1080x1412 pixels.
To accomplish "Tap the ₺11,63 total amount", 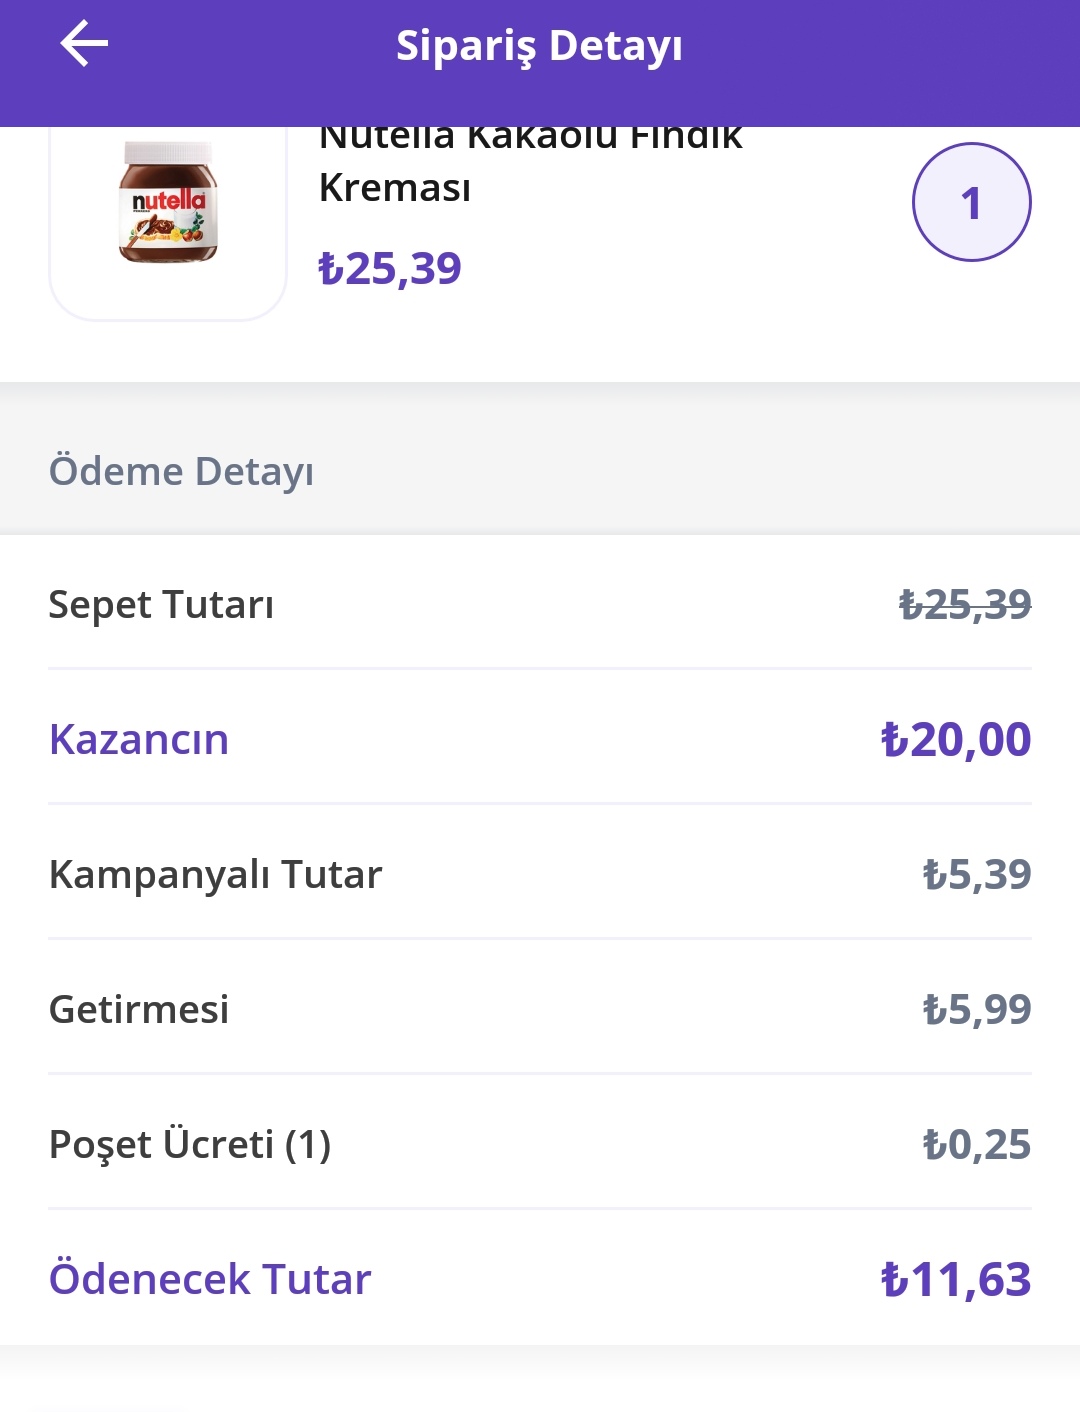I will pyautogui.click(x=955, y=1280).
